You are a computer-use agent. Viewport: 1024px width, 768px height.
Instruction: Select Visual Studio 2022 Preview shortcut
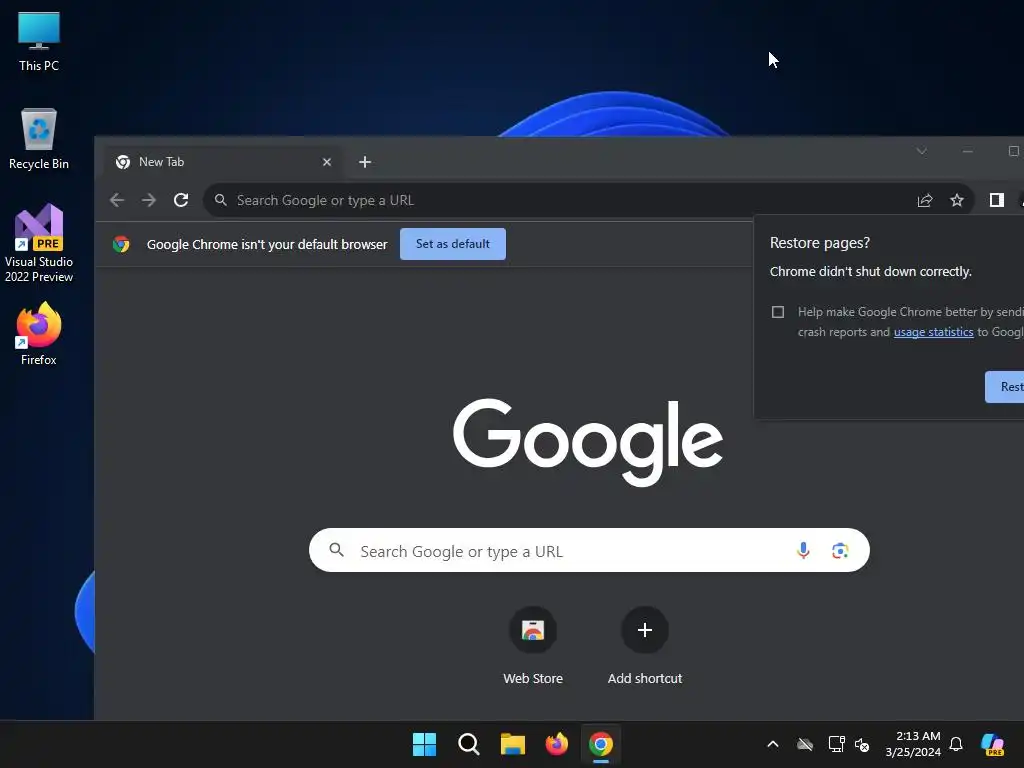point(39,243)
